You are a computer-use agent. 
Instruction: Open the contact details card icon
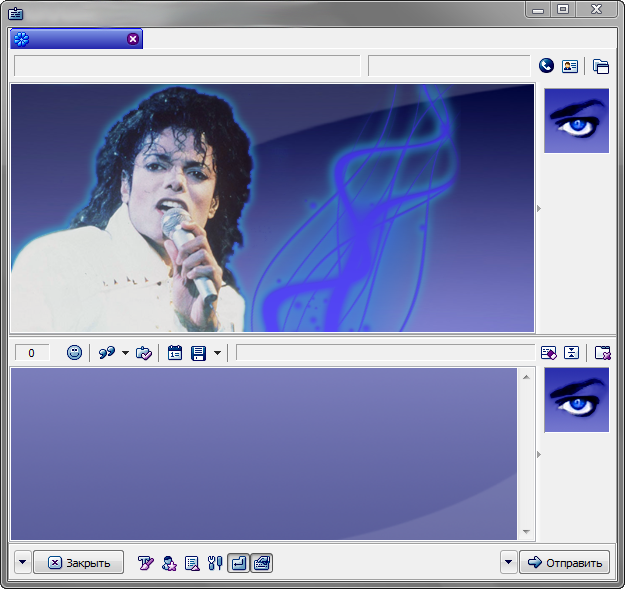[570, 66]
